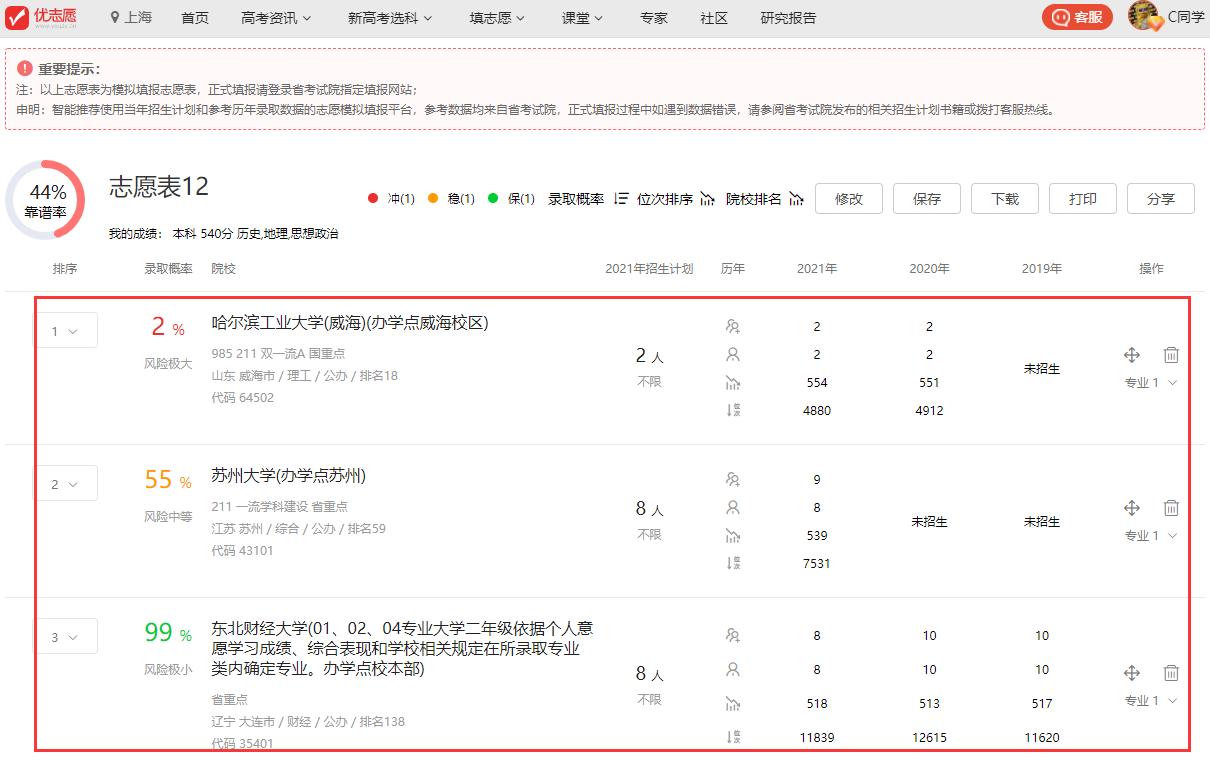Open the 专家 menu item

pos(654,18)
